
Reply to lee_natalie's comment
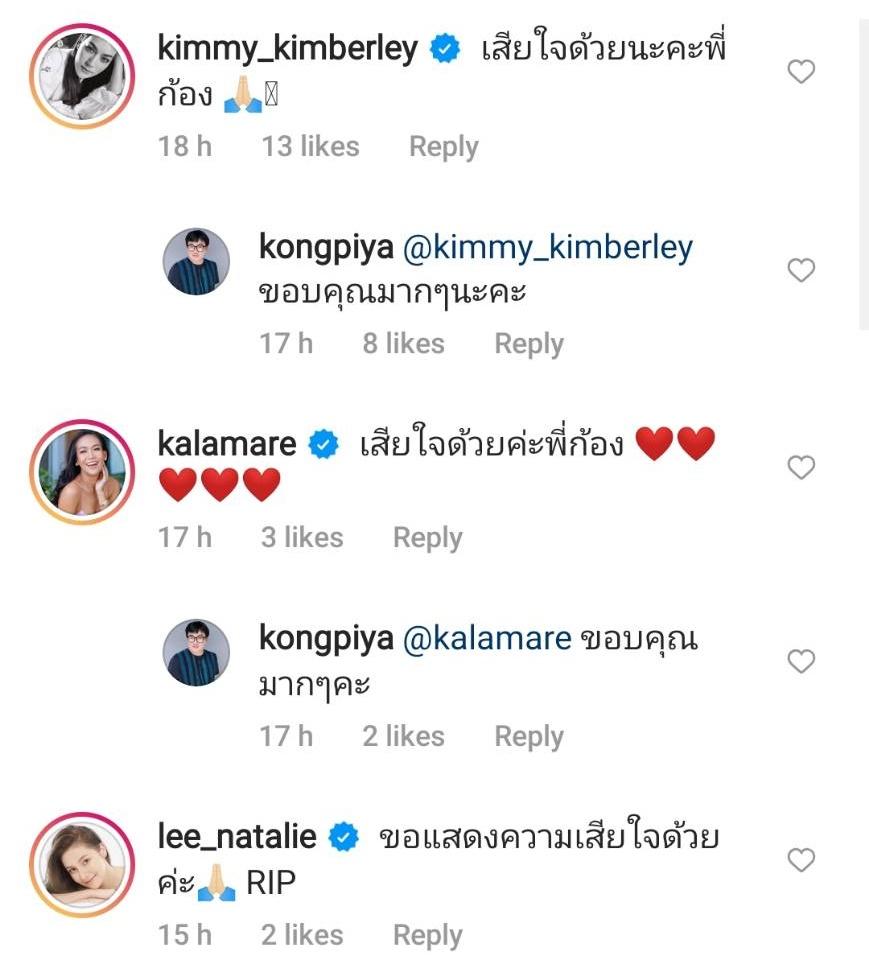click(x=427, y=936)
